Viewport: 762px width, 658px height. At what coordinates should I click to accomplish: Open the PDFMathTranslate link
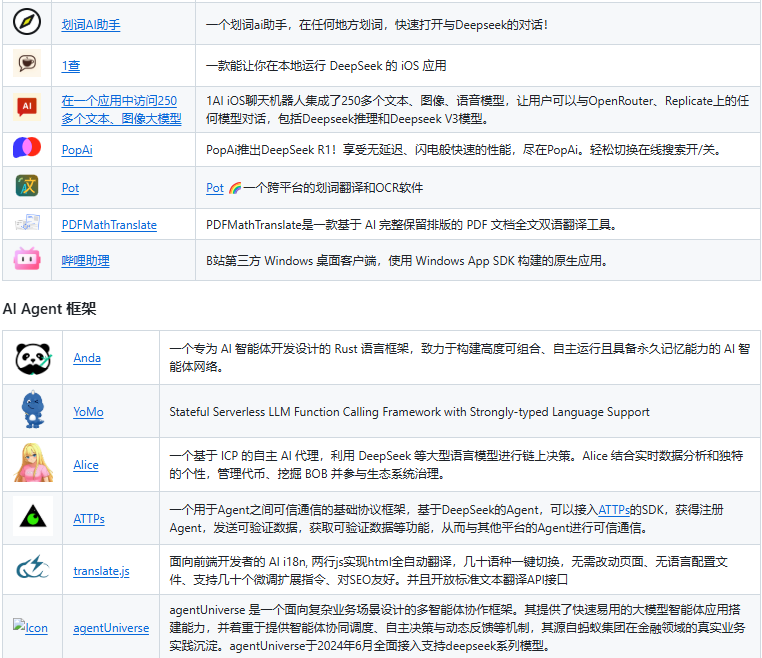[x=109, y=225]
